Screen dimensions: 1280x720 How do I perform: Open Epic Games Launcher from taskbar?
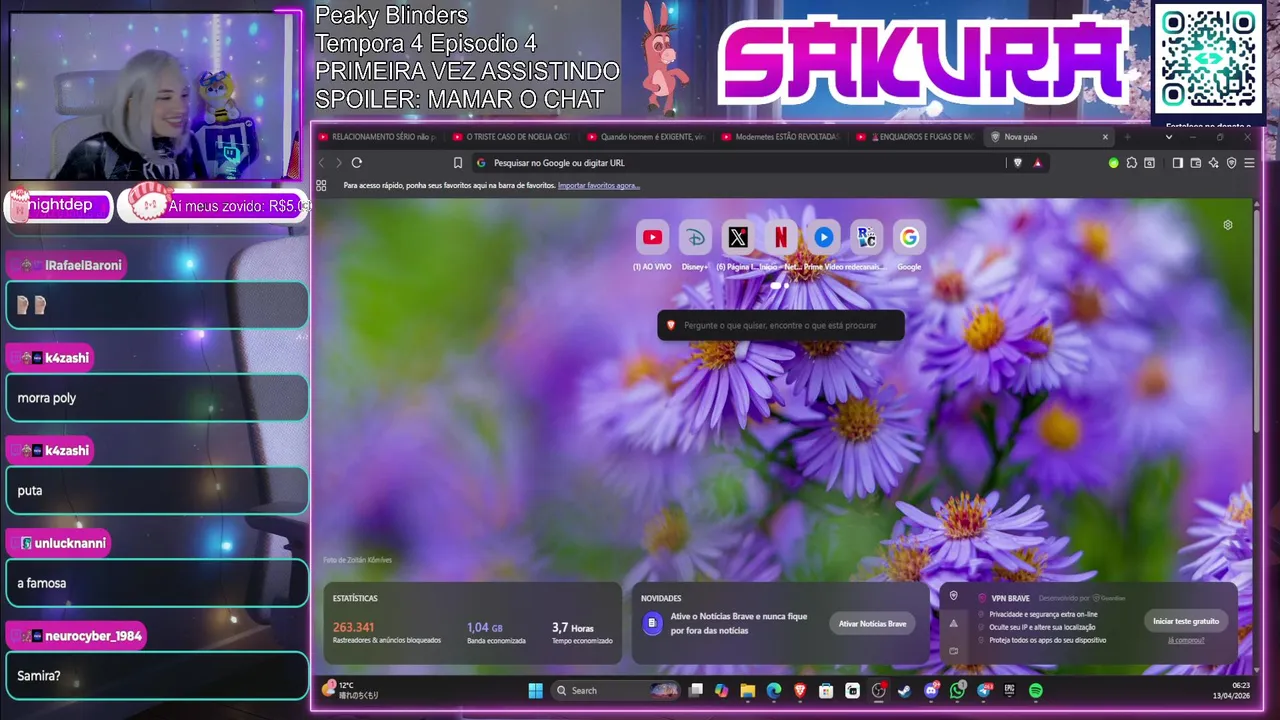(1010, 690)
